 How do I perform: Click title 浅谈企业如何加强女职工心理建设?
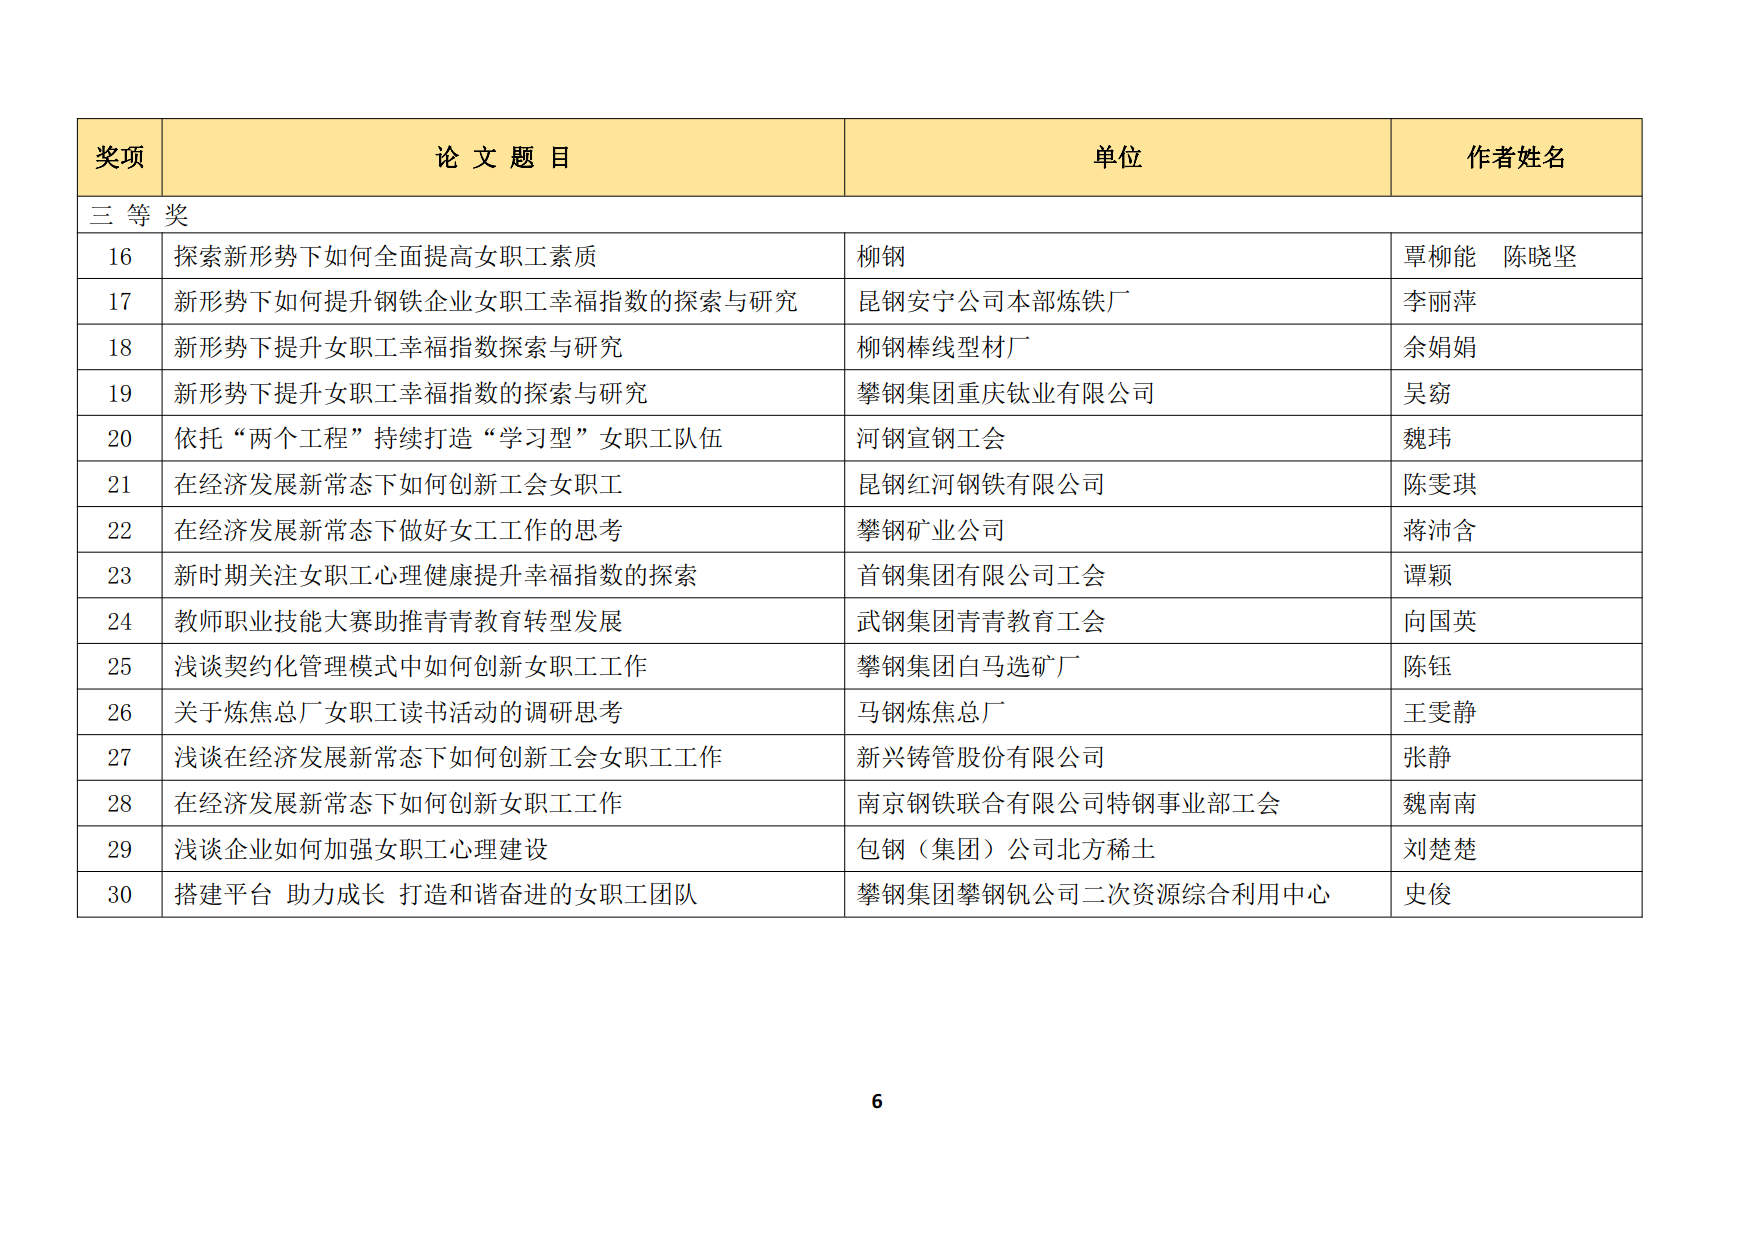[361, 850]
